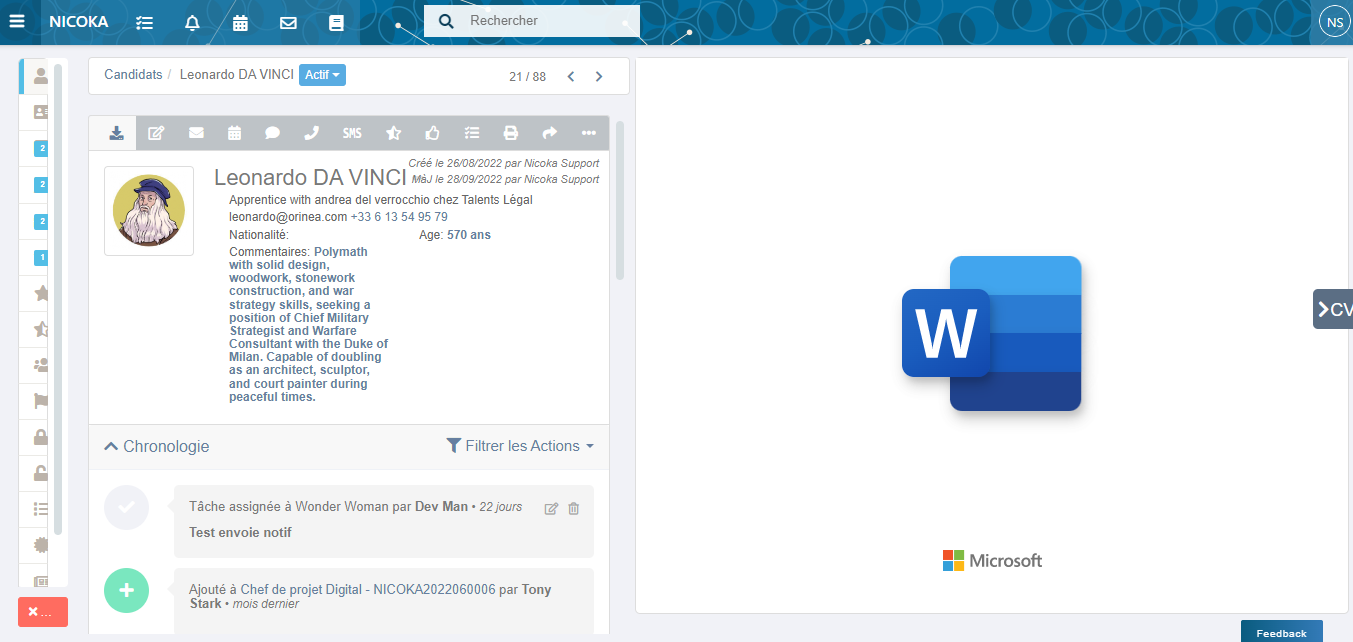Print the candidate profile
Screen dimensions: 1353x642
tap(511, 132)
